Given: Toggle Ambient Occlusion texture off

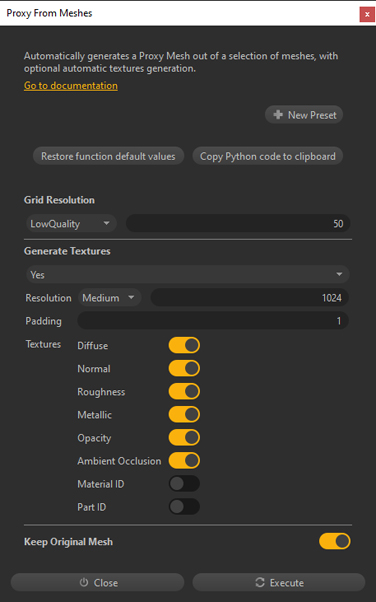Looking at the screenshot, I should (184, 460).
